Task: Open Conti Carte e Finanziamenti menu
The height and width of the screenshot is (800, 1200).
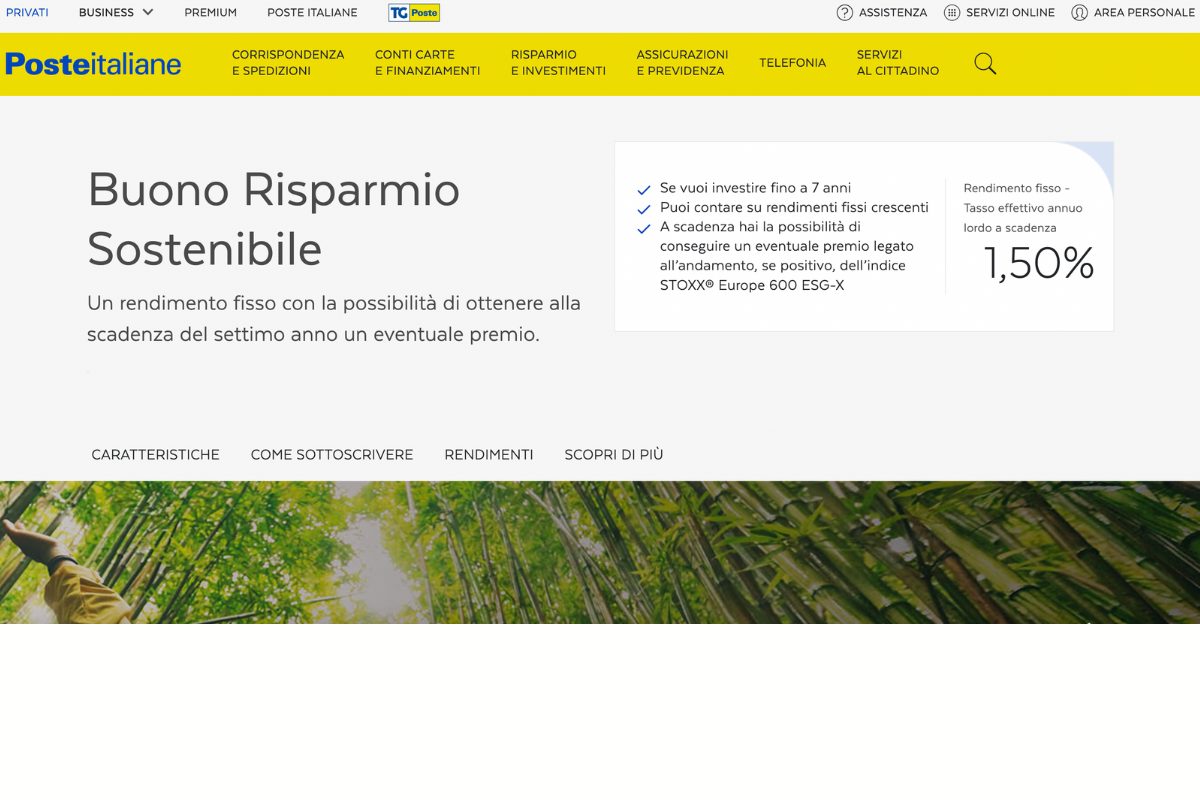Action: point(427,63)
